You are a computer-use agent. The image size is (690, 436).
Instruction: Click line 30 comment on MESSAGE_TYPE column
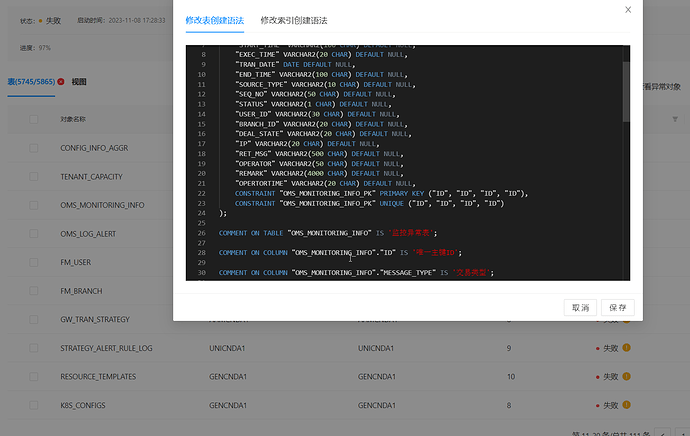pos(356,273)
